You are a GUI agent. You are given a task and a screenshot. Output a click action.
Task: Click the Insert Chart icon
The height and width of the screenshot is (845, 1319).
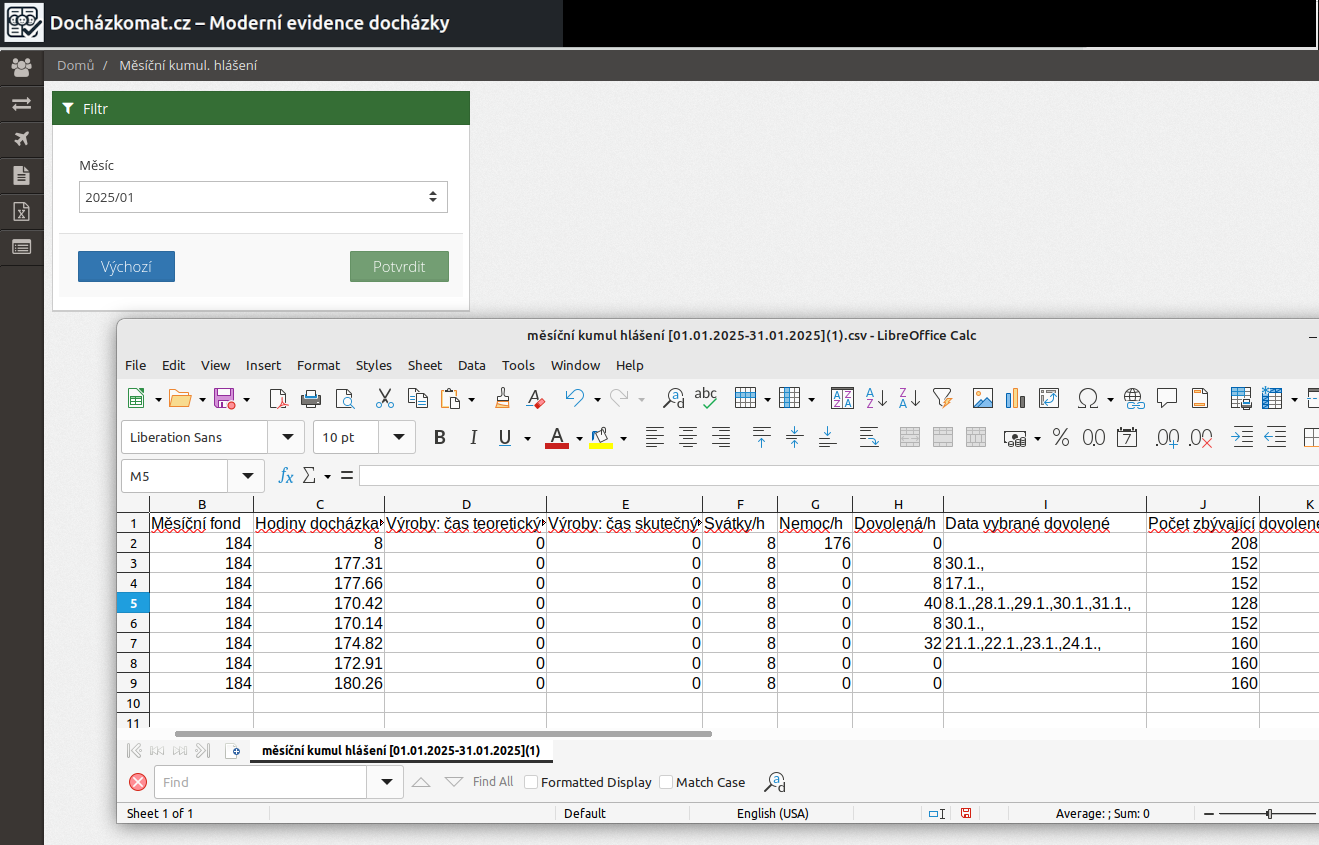(x=1016, y=399)
